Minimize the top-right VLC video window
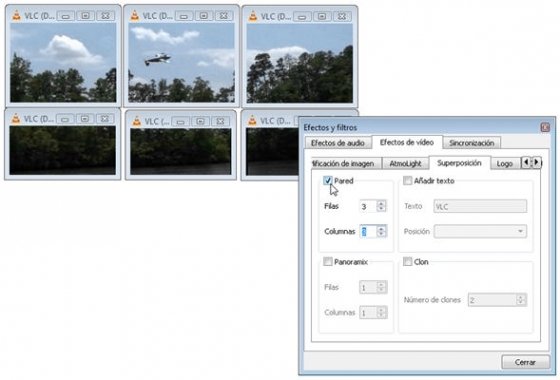This screenshot has width=560, height=380. click(302, 16)
